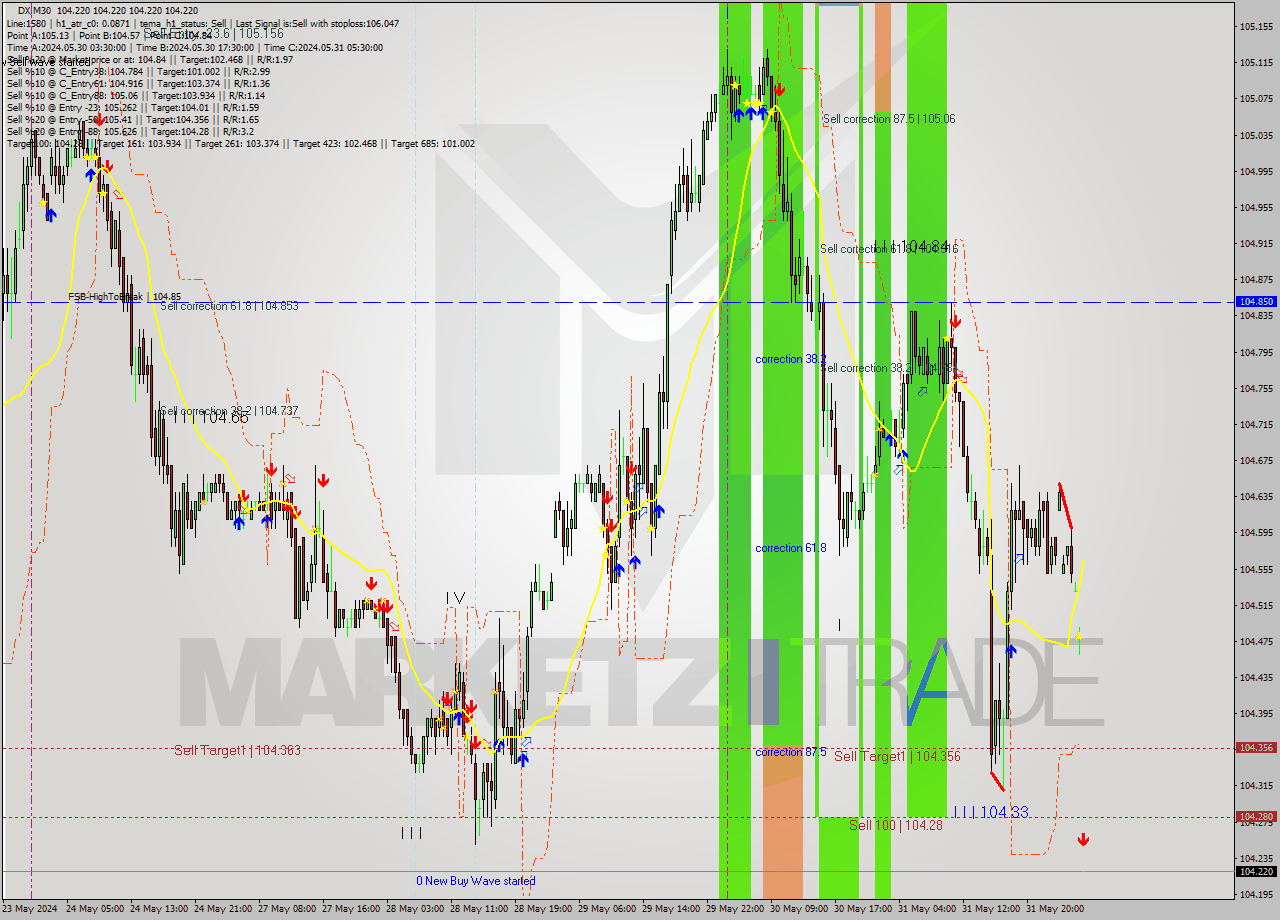
Task: Click the 'Sell %20 @ Entry -88' info line
Action: coord(130,131)
